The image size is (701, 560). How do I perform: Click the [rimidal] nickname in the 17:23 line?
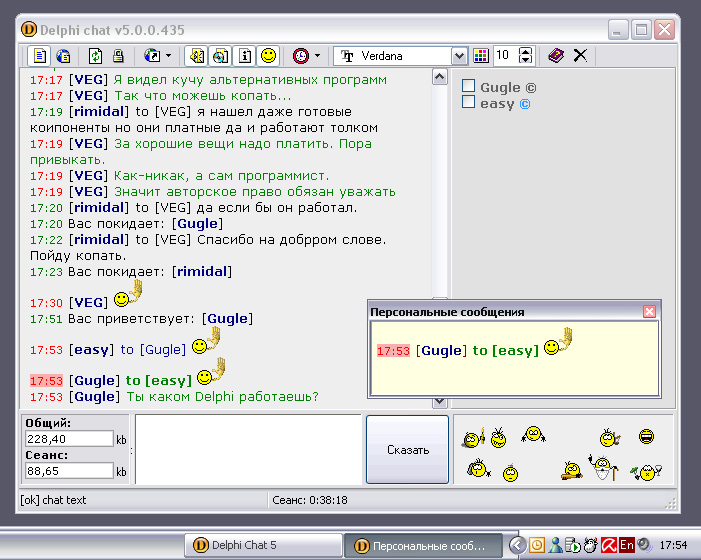tap(202, 271)
